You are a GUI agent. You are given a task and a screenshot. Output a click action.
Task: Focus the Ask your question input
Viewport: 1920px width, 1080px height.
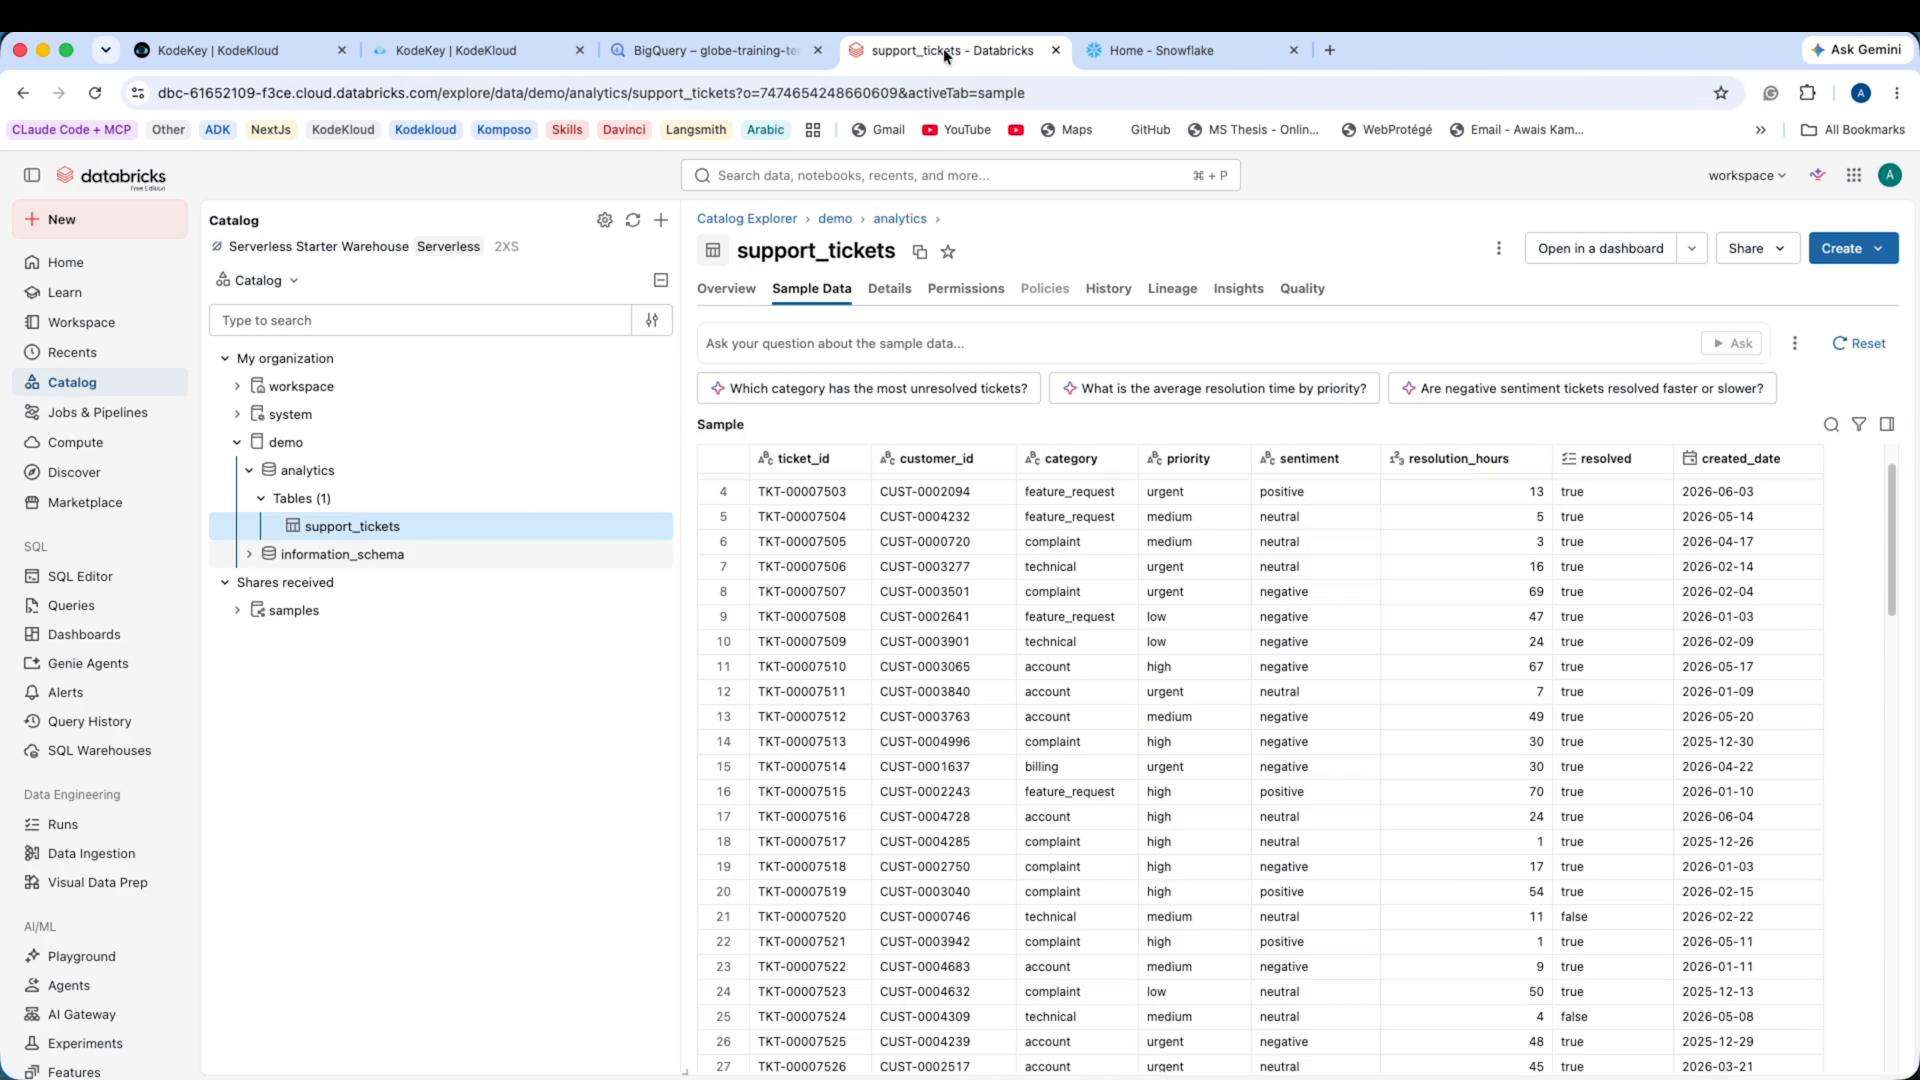1198,343
